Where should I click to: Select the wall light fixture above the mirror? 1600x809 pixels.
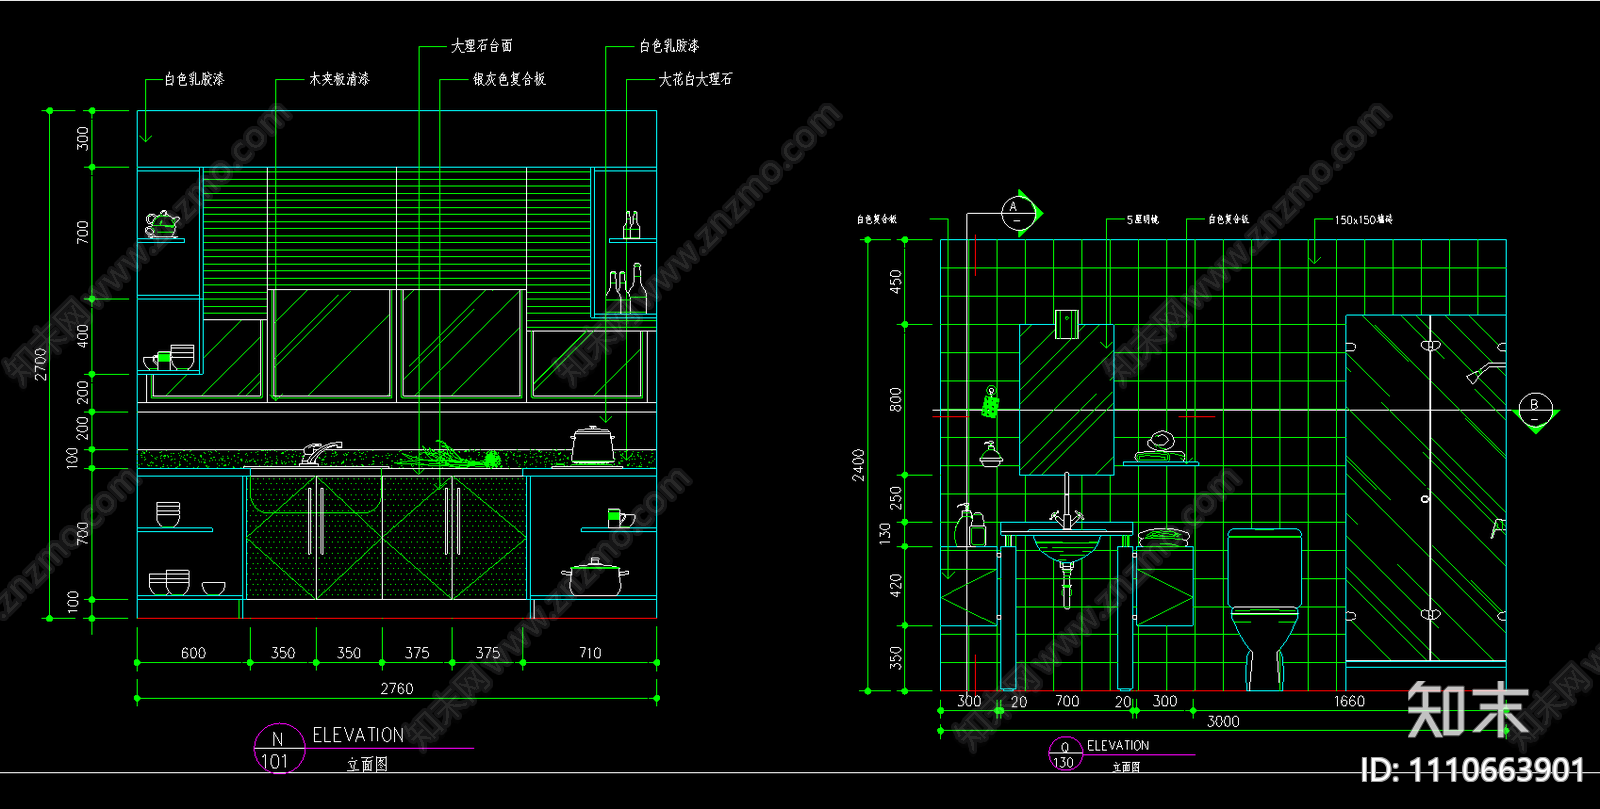click(1066, 325)
